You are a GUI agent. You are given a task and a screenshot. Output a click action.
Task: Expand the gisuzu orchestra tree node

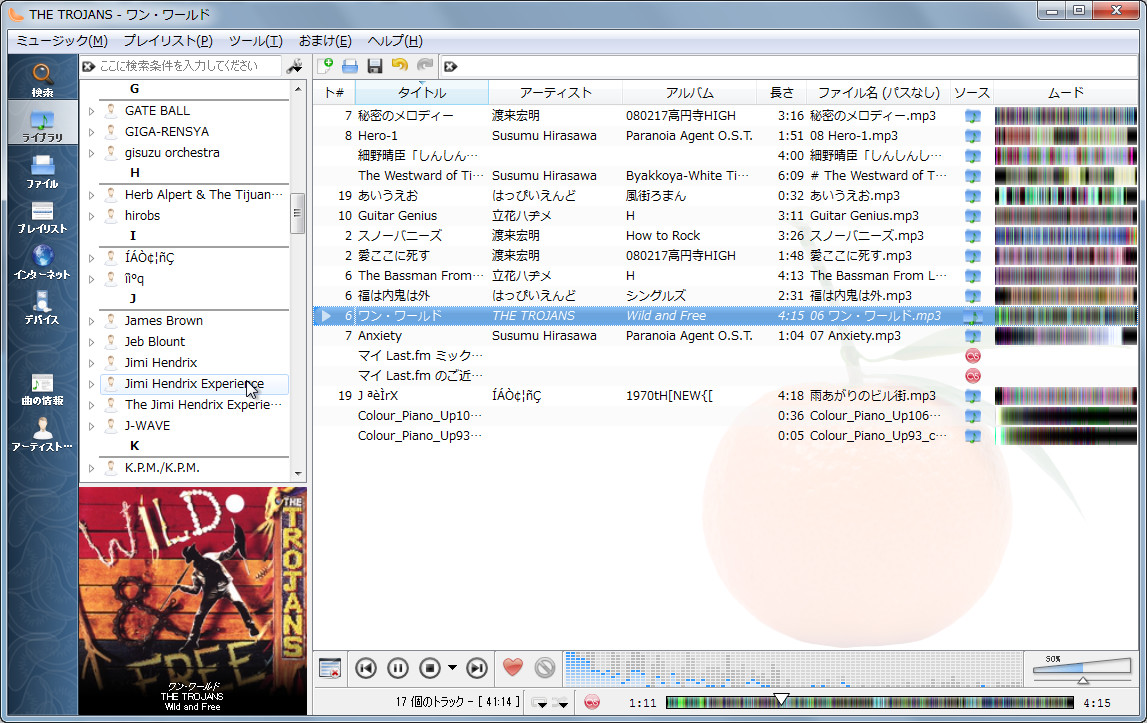tap(91, 154)
